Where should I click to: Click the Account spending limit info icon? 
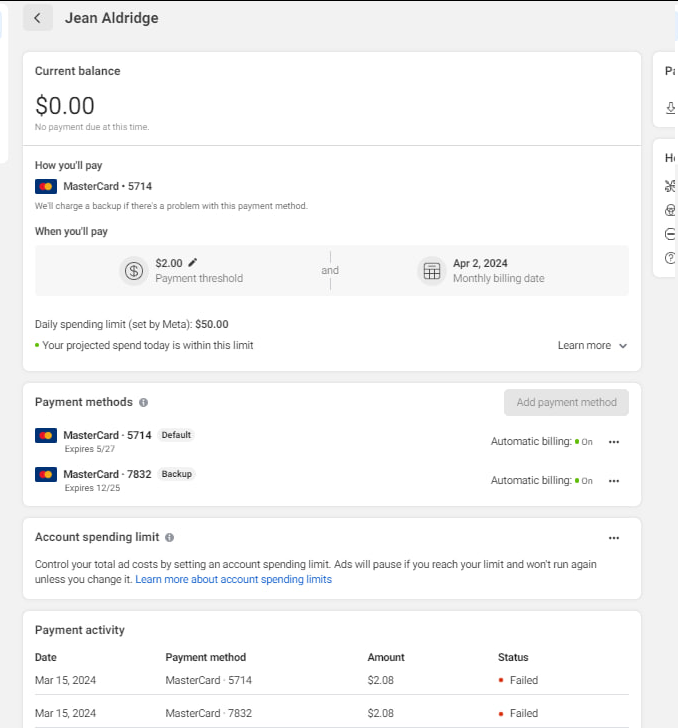point(169,538)
